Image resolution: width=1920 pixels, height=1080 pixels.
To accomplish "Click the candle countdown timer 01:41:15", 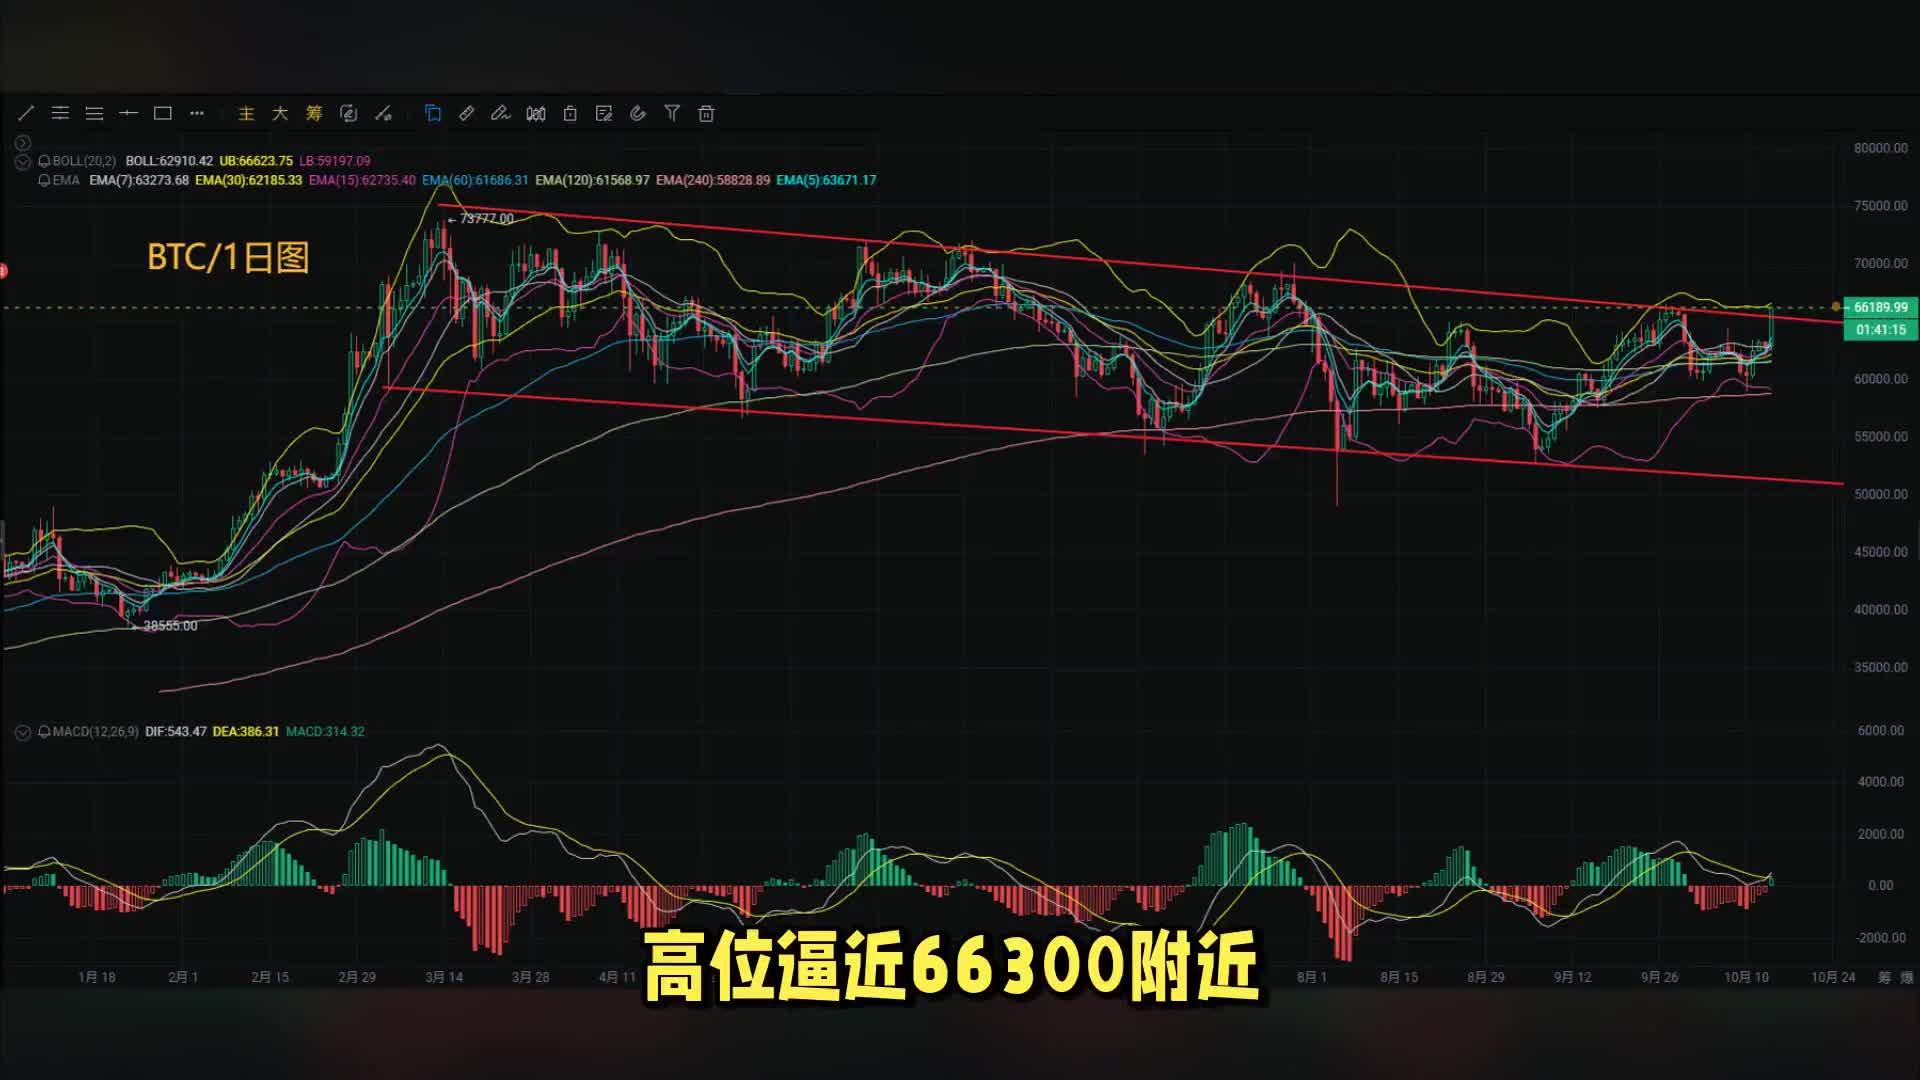I will 1880,330.
